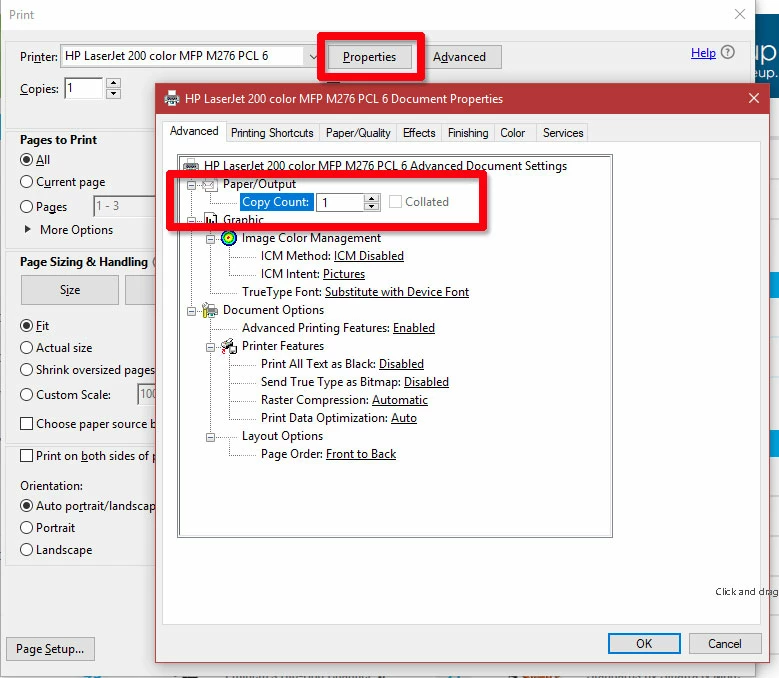Change Send True Type as Bitmap setting

(x=426, y=381)
